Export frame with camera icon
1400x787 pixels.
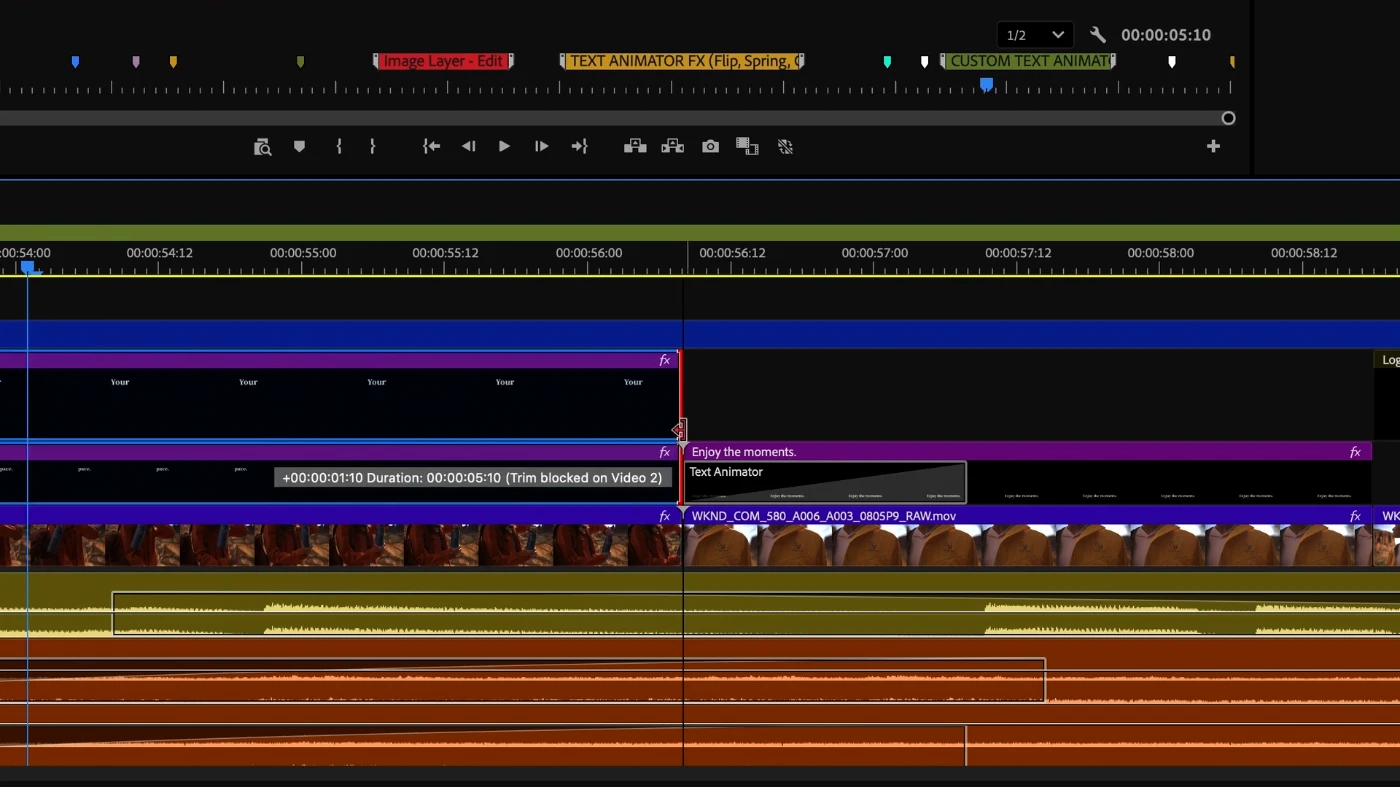point(710,147)
